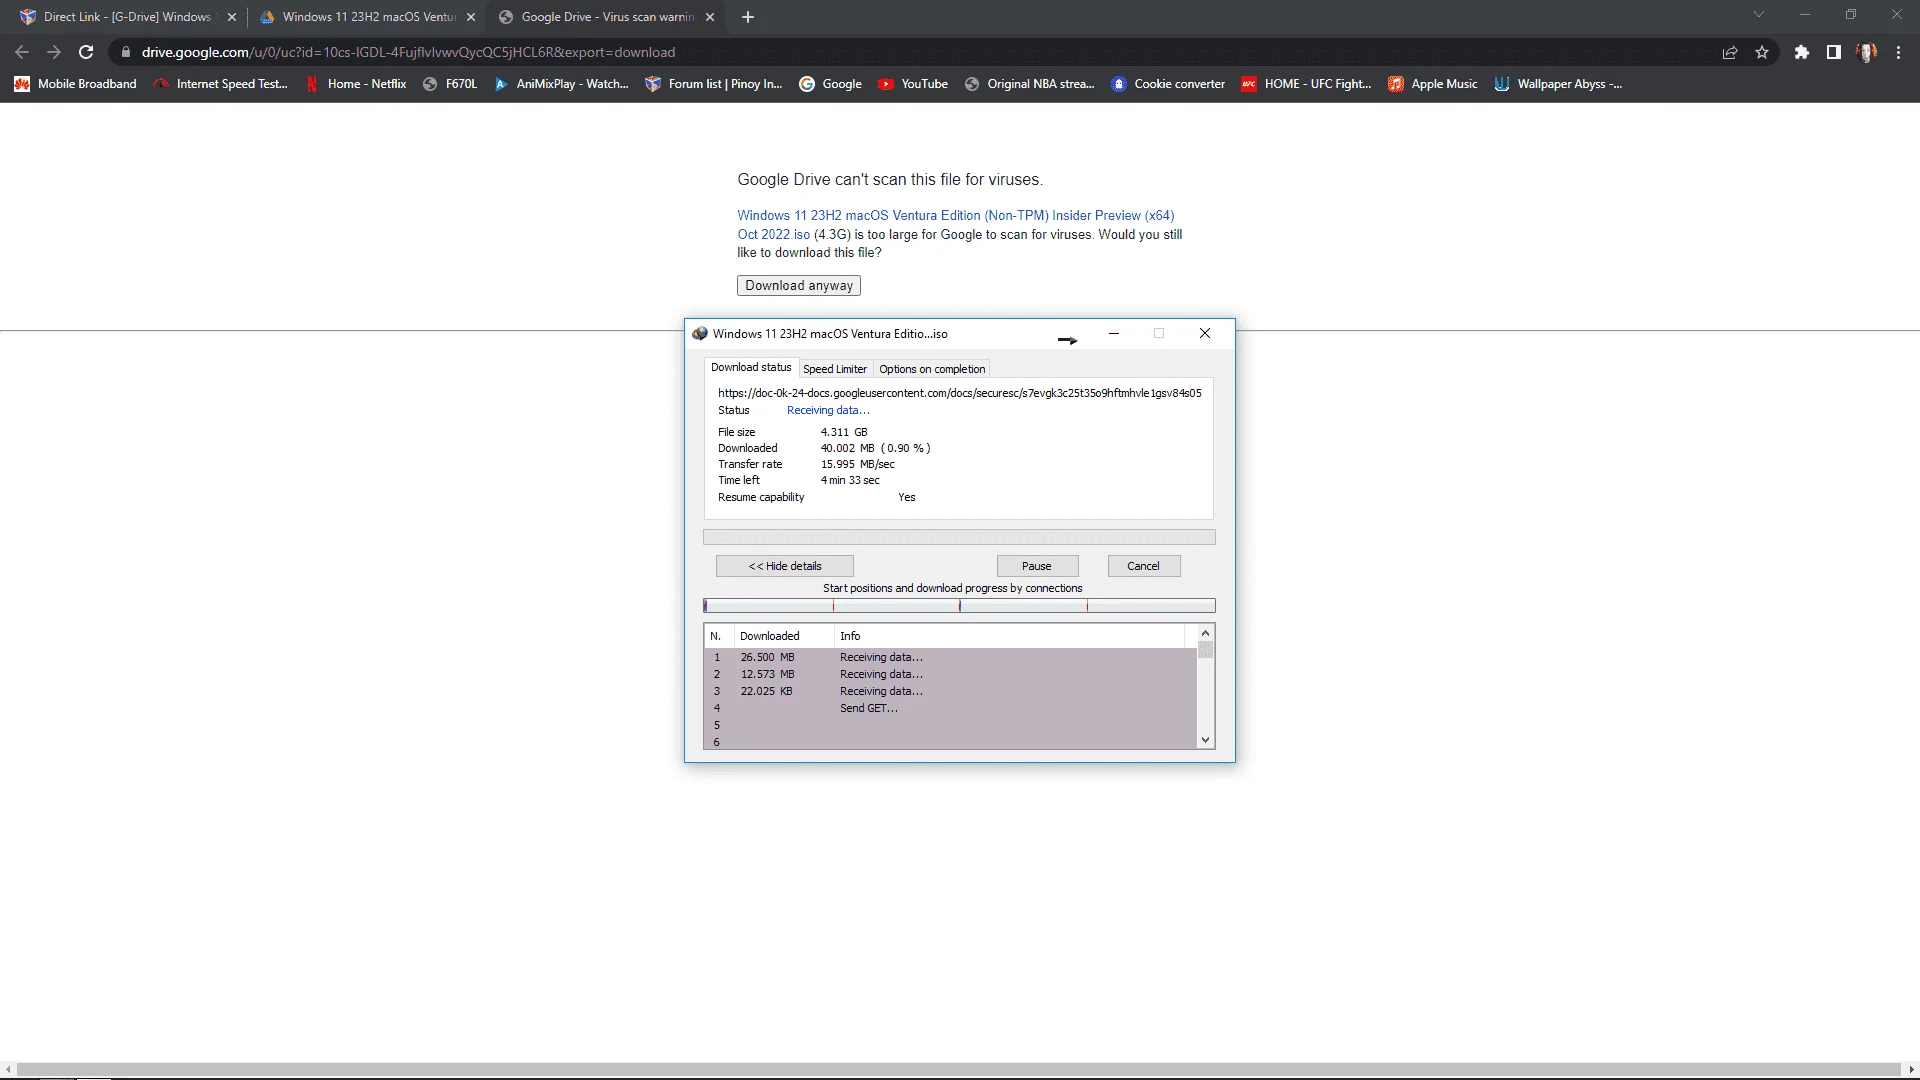Click the 15.995 MB/sec transfer rate value
Image resolution: width=1920 pixels, height=1080 pixels.
(x=858, y=465)
